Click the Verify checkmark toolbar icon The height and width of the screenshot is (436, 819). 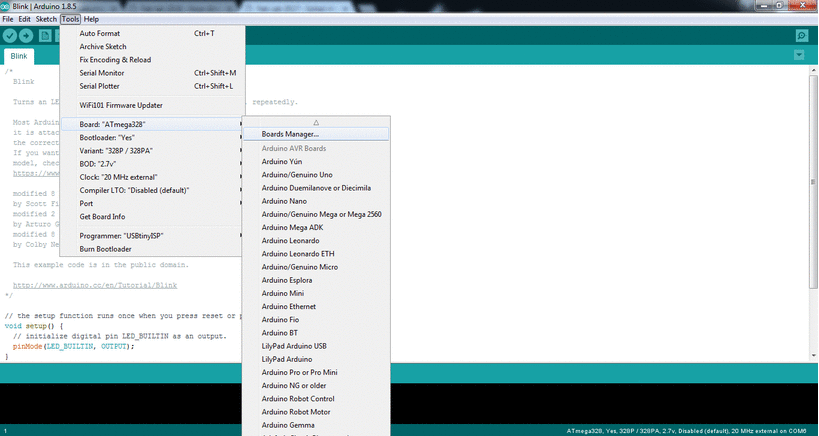(10, 36)
